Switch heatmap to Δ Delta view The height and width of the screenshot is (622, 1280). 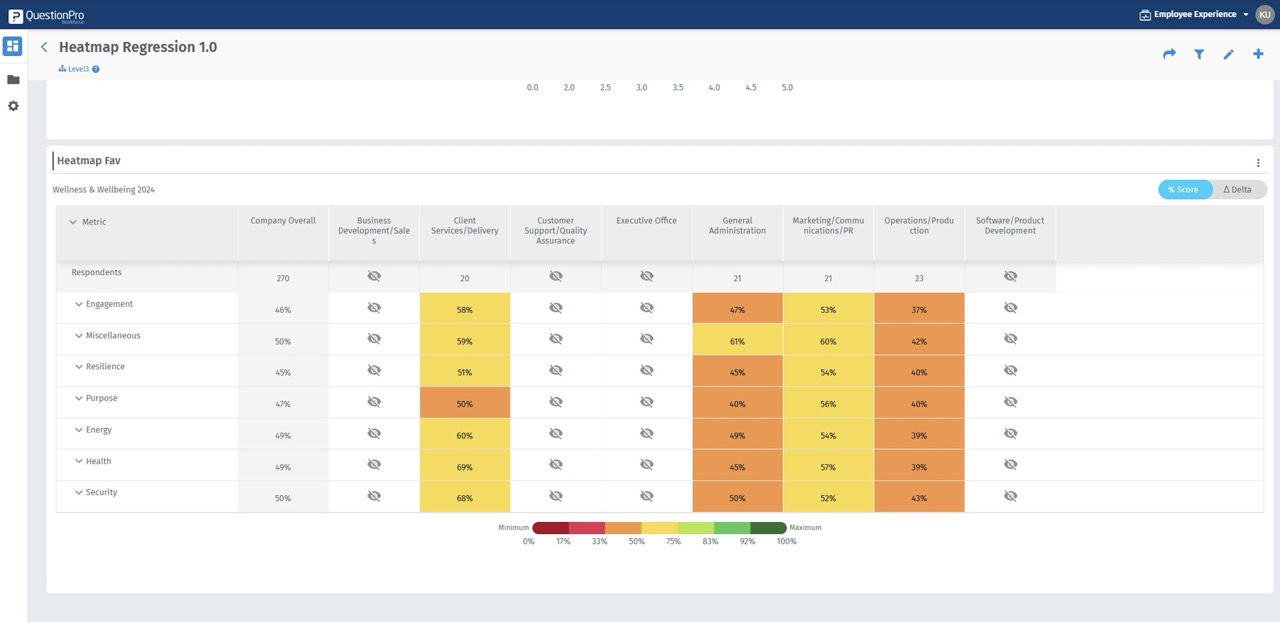click(1238, 190)
